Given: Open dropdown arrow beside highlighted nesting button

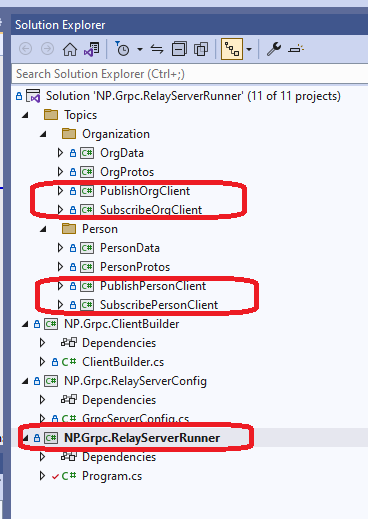Looking at the screenshot, I should click(249, 50).
